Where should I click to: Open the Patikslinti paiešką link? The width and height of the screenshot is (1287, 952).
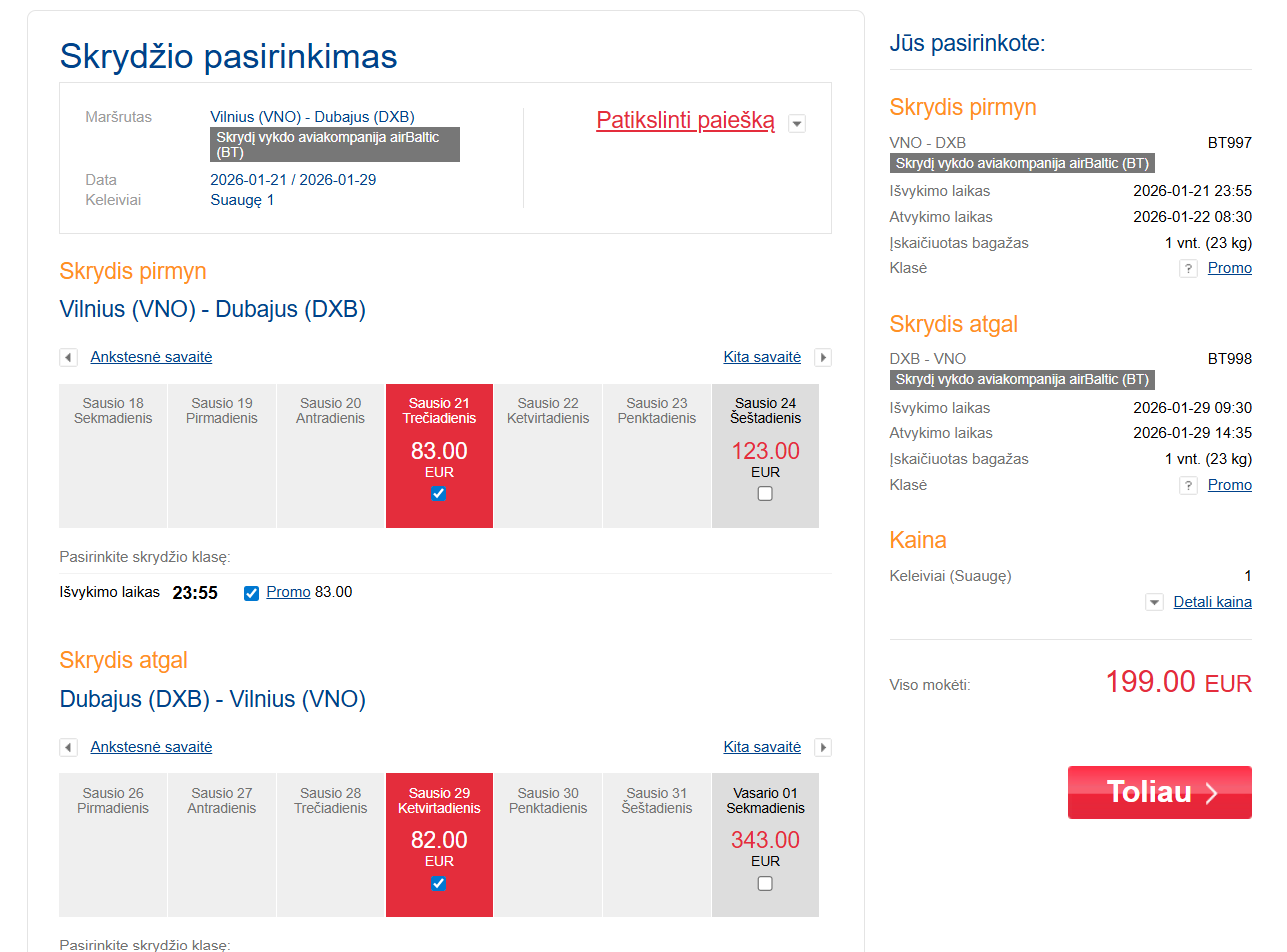[x=685, y=121]
